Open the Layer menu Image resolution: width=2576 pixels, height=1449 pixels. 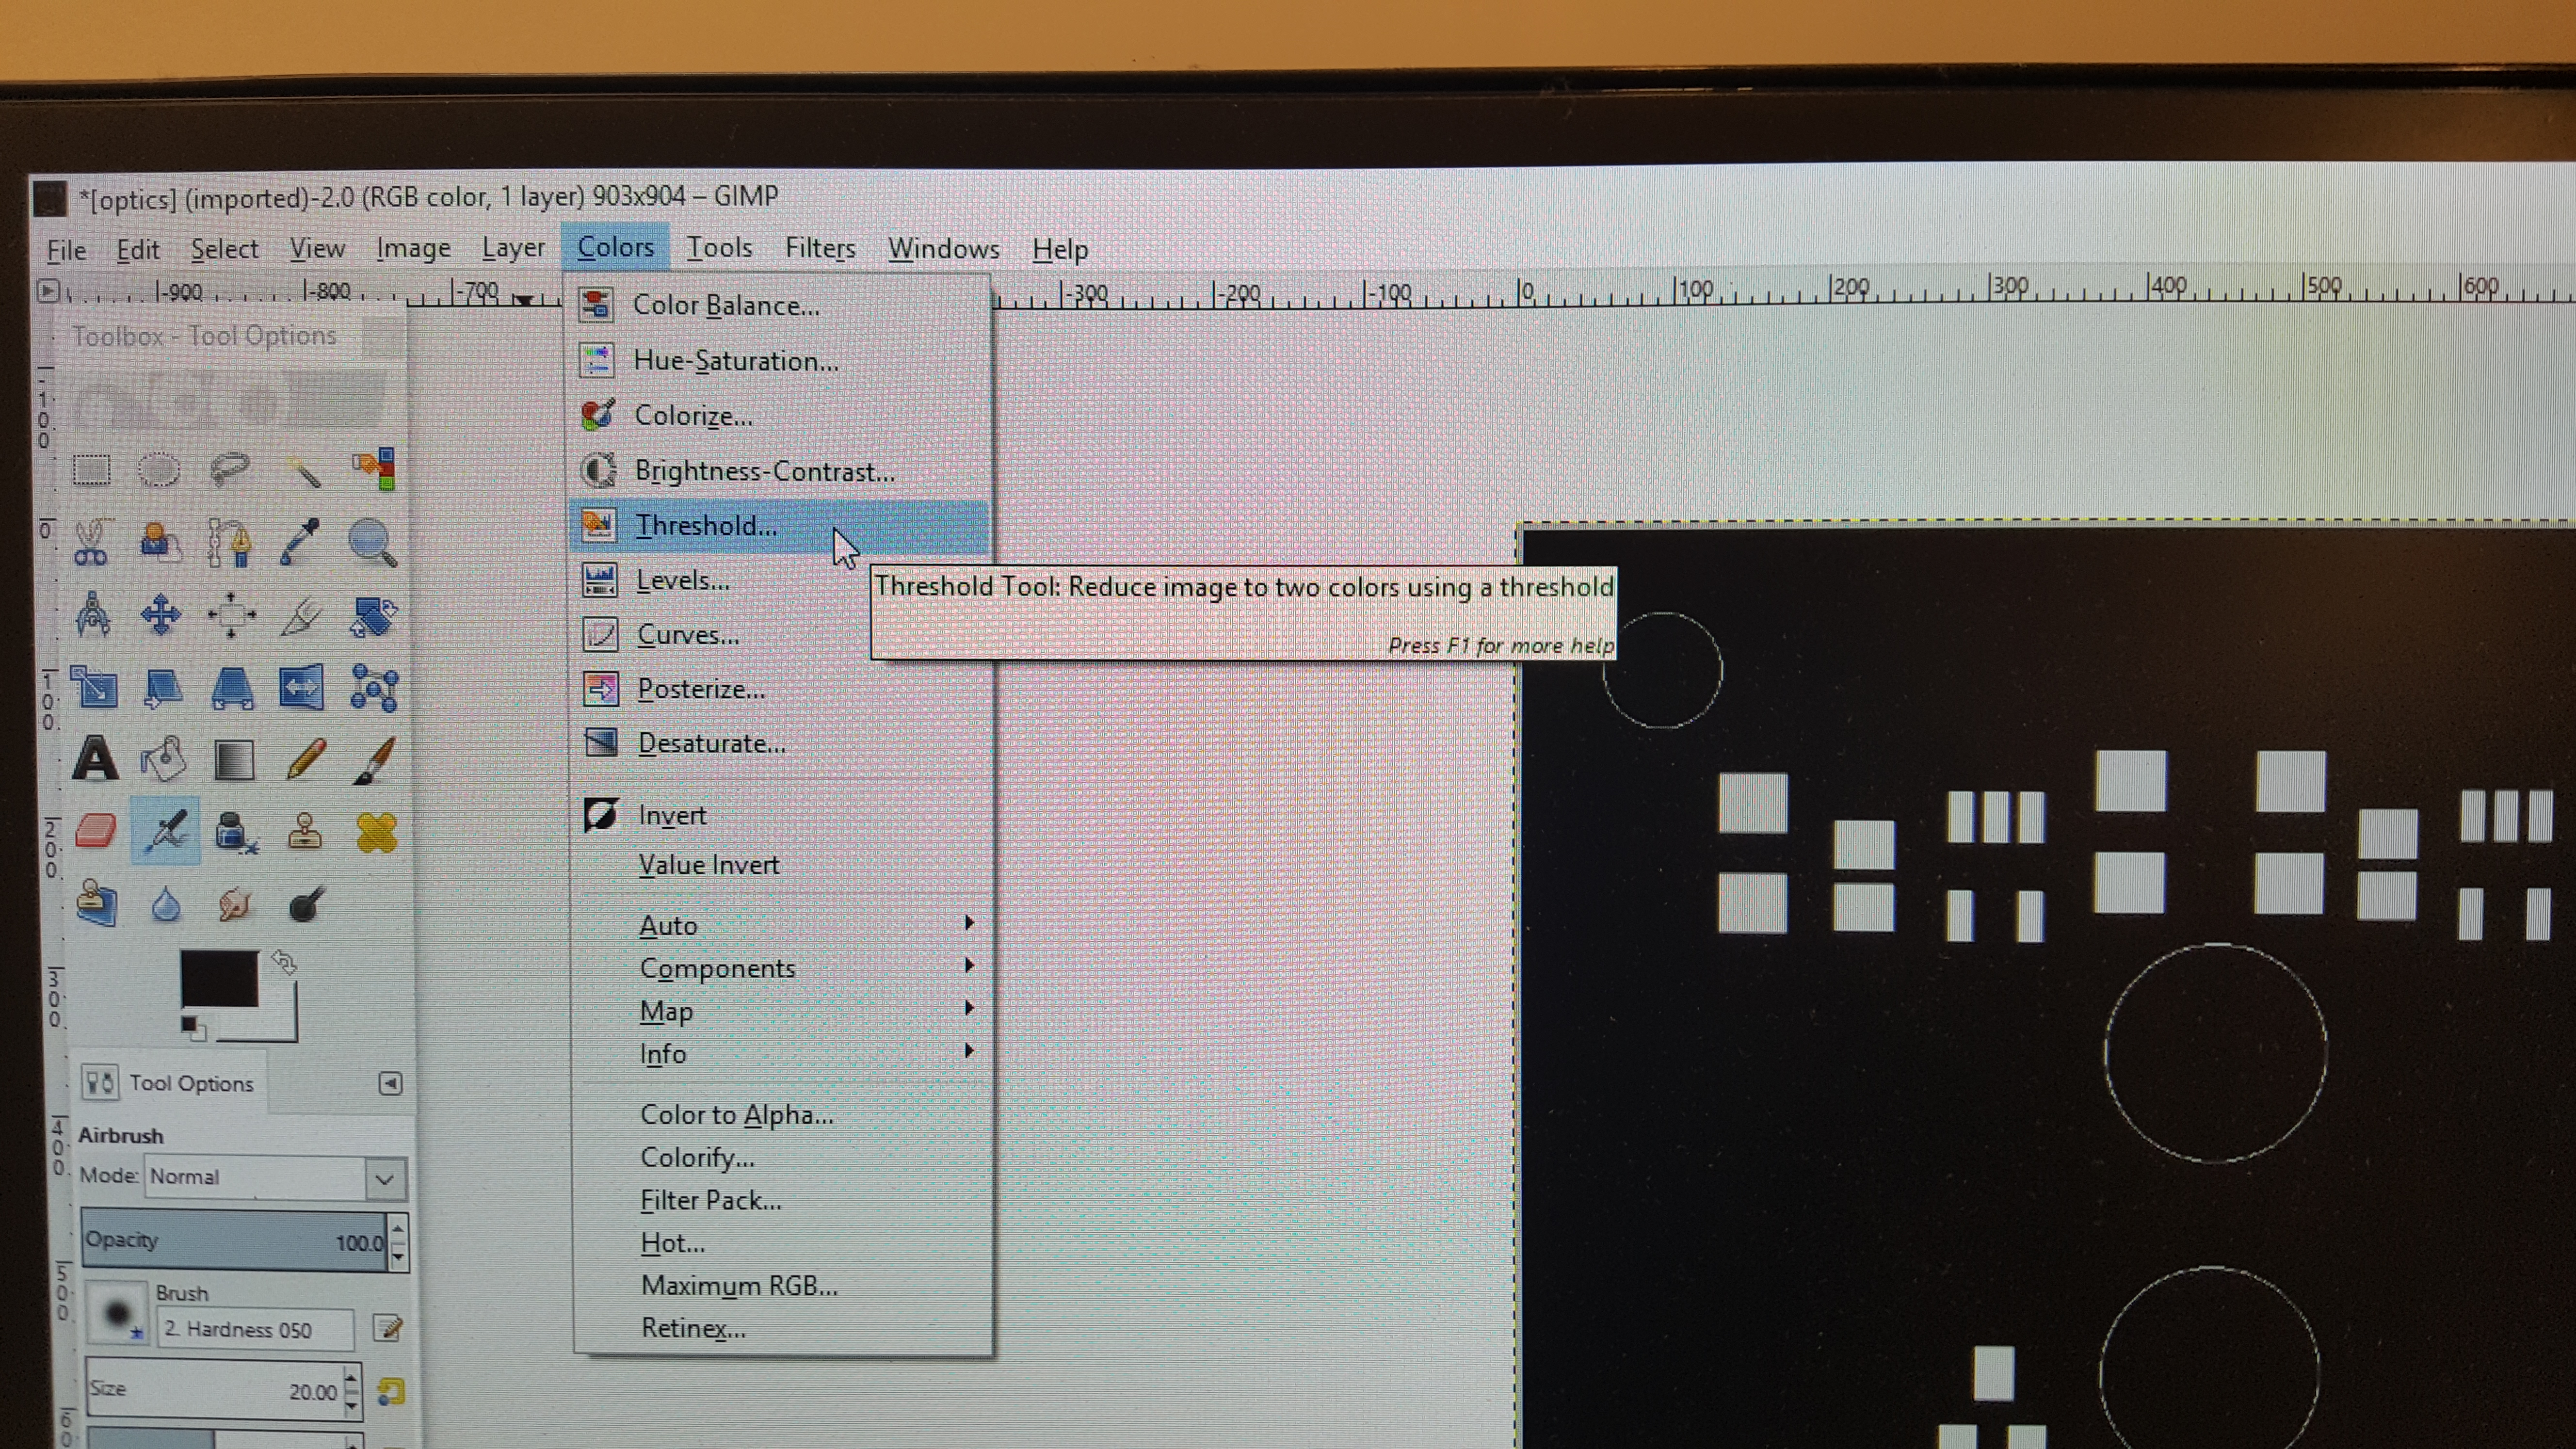coord(513,248)
